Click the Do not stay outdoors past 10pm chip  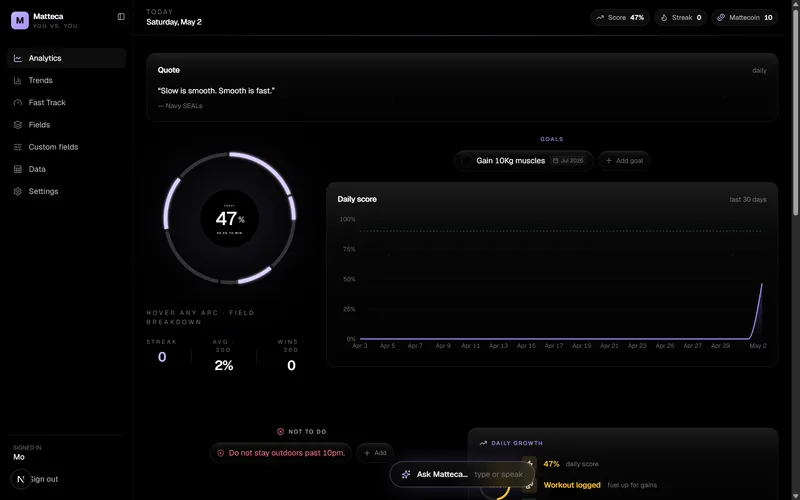pyautogui.click(x=281, y=453)
